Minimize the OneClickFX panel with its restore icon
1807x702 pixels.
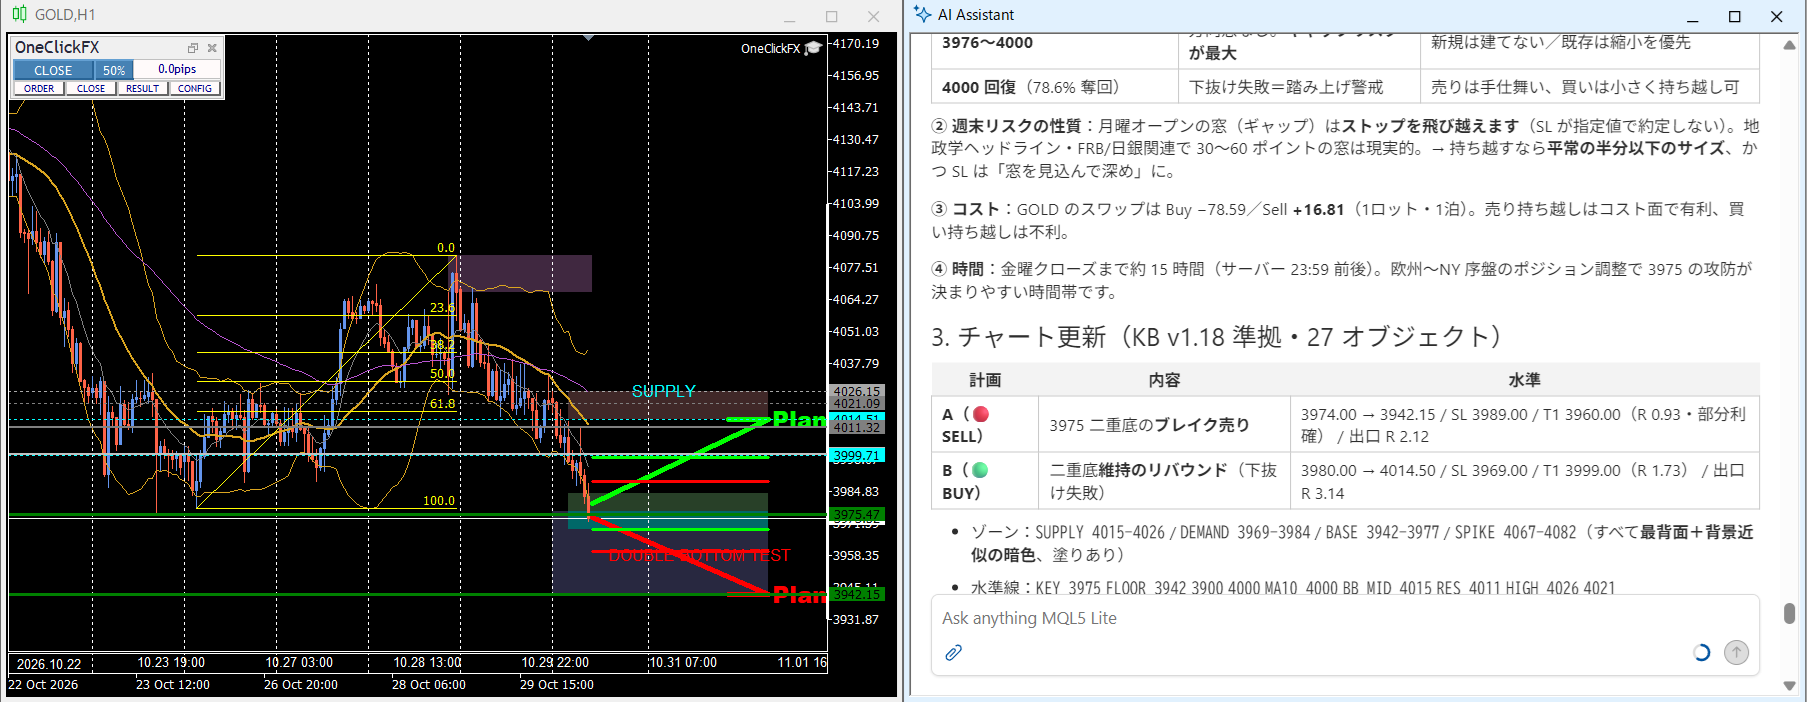193,48
